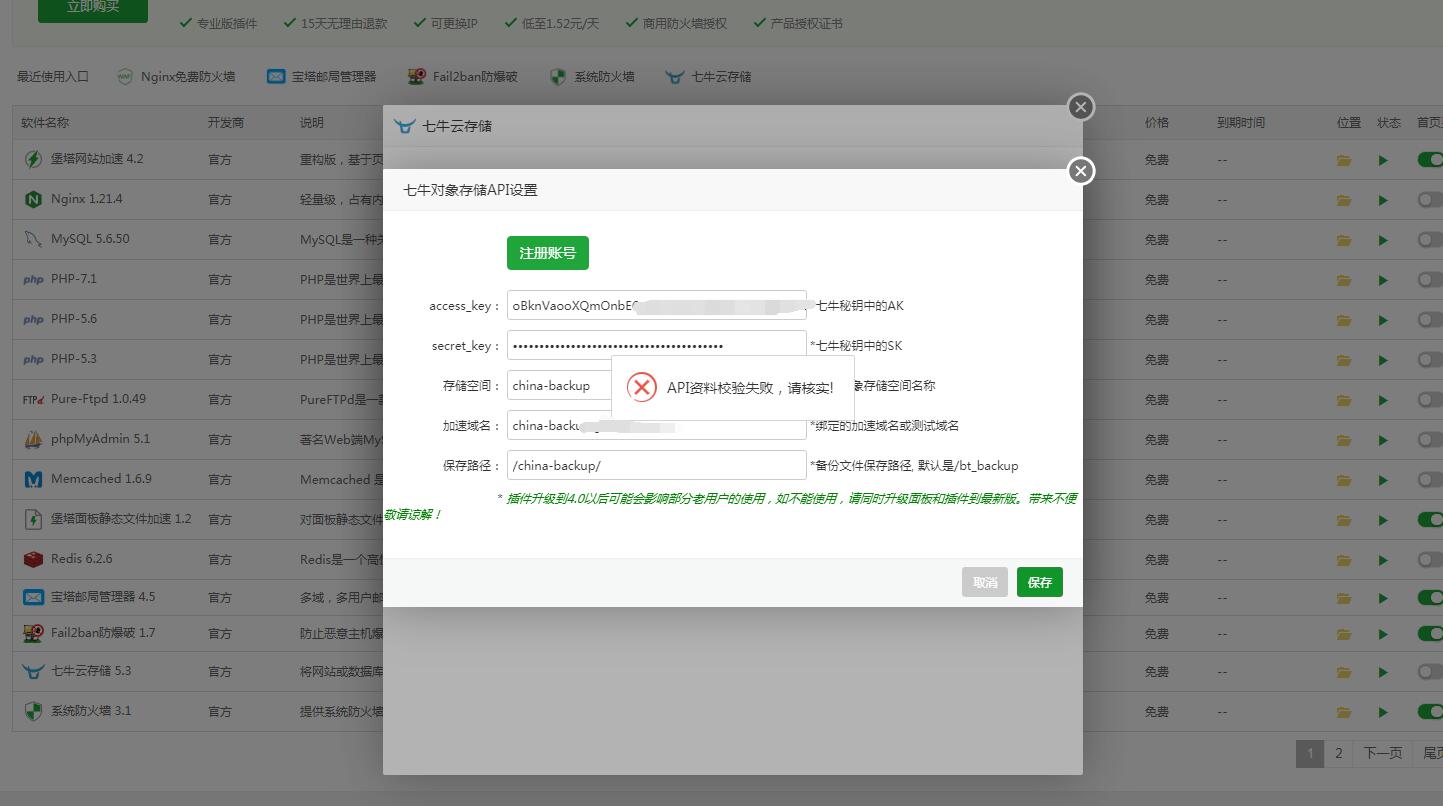1443x806 pixels.
Task: Open the folder icon in Redis 6.2.6 row
Action: coord(1344,560)
